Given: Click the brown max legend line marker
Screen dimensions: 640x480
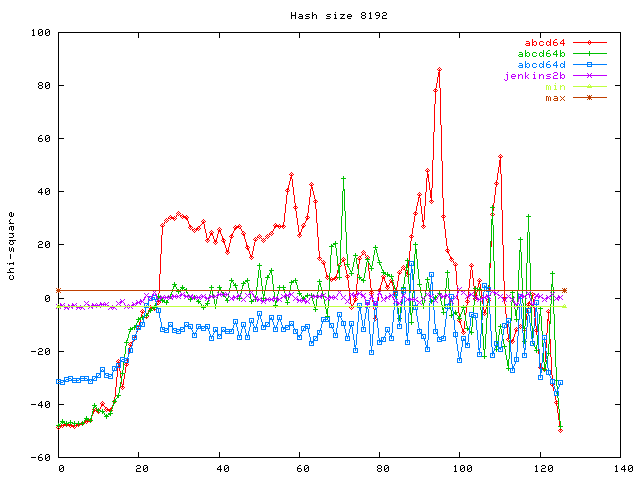Looking at the screenshot, I should (x=590, y=98).
